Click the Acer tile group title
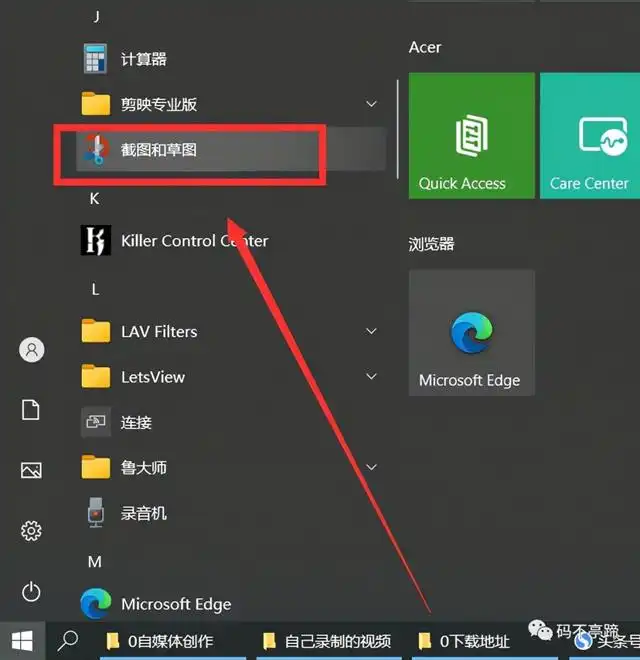Viewport: 640px width, 660px height. click(x=425, y=47)
